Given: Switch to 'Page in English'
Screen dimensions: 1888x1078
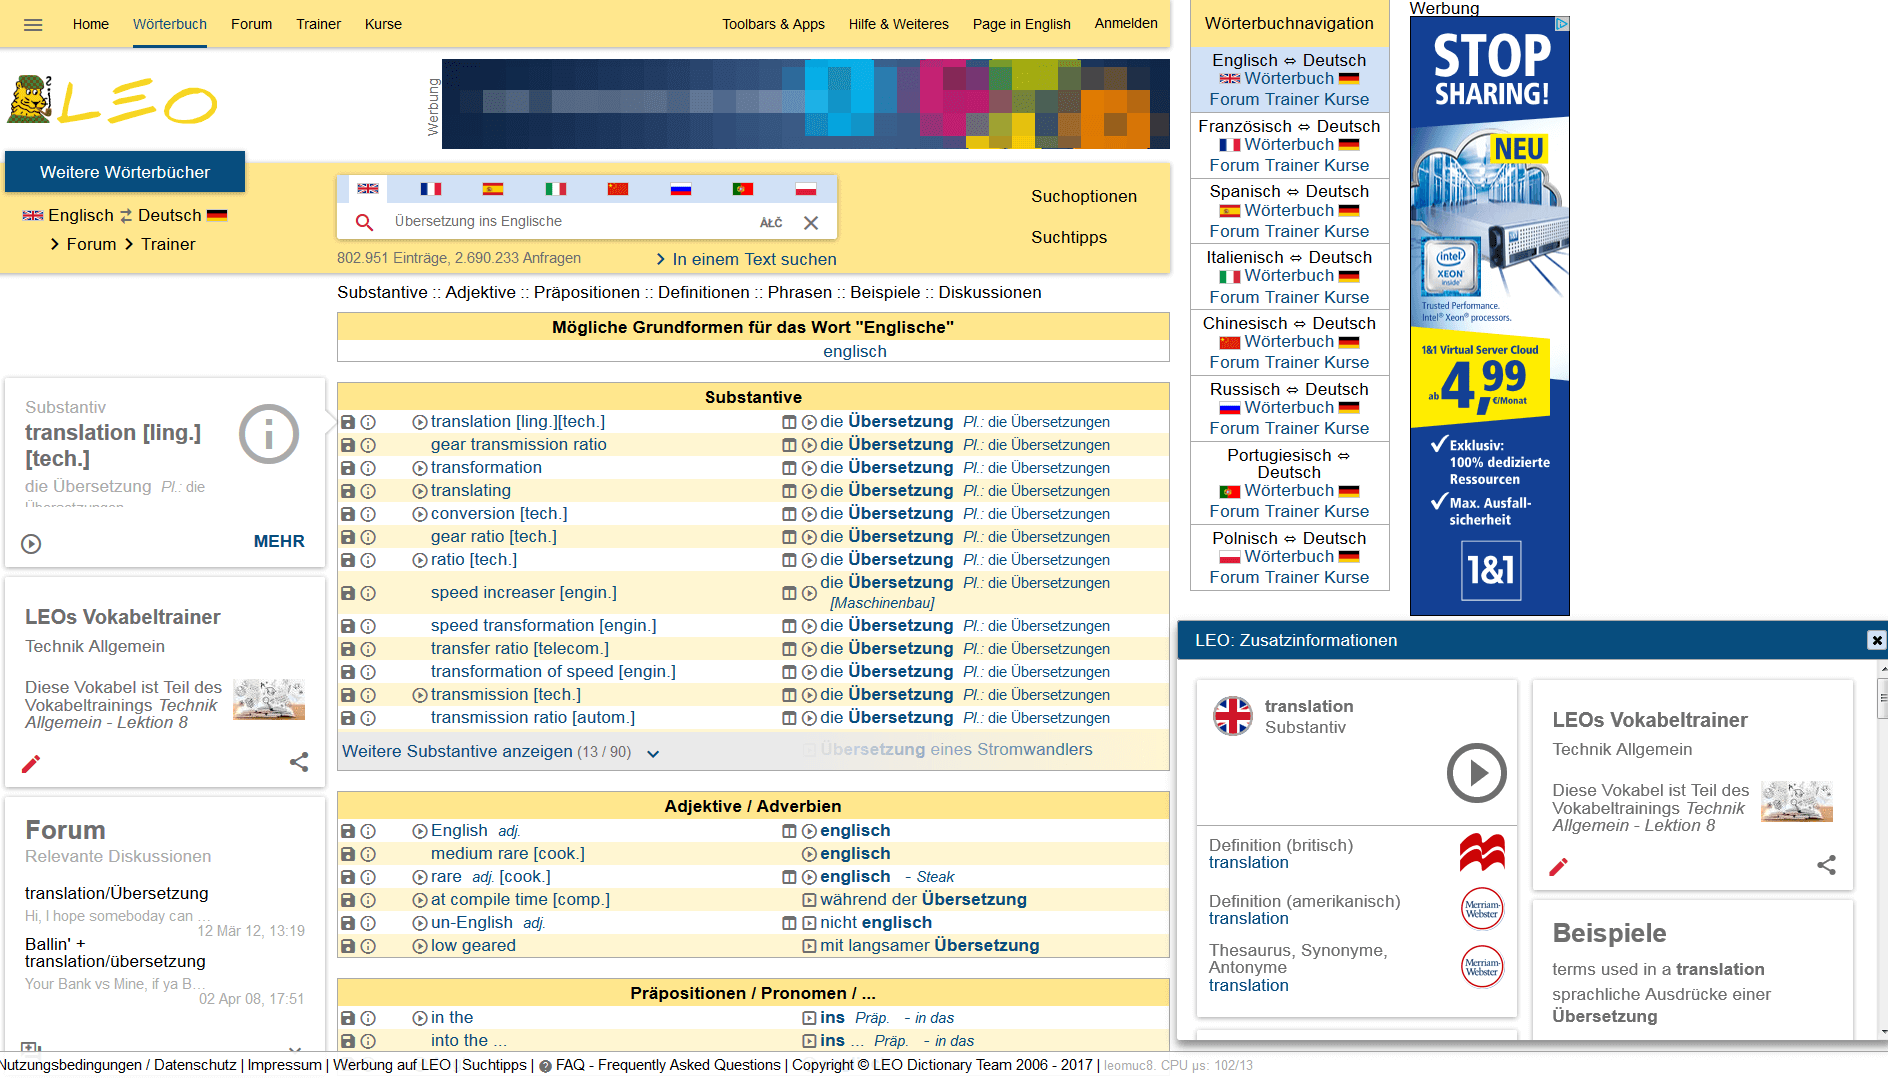Looking at the screenshot, I should 1021,24.
